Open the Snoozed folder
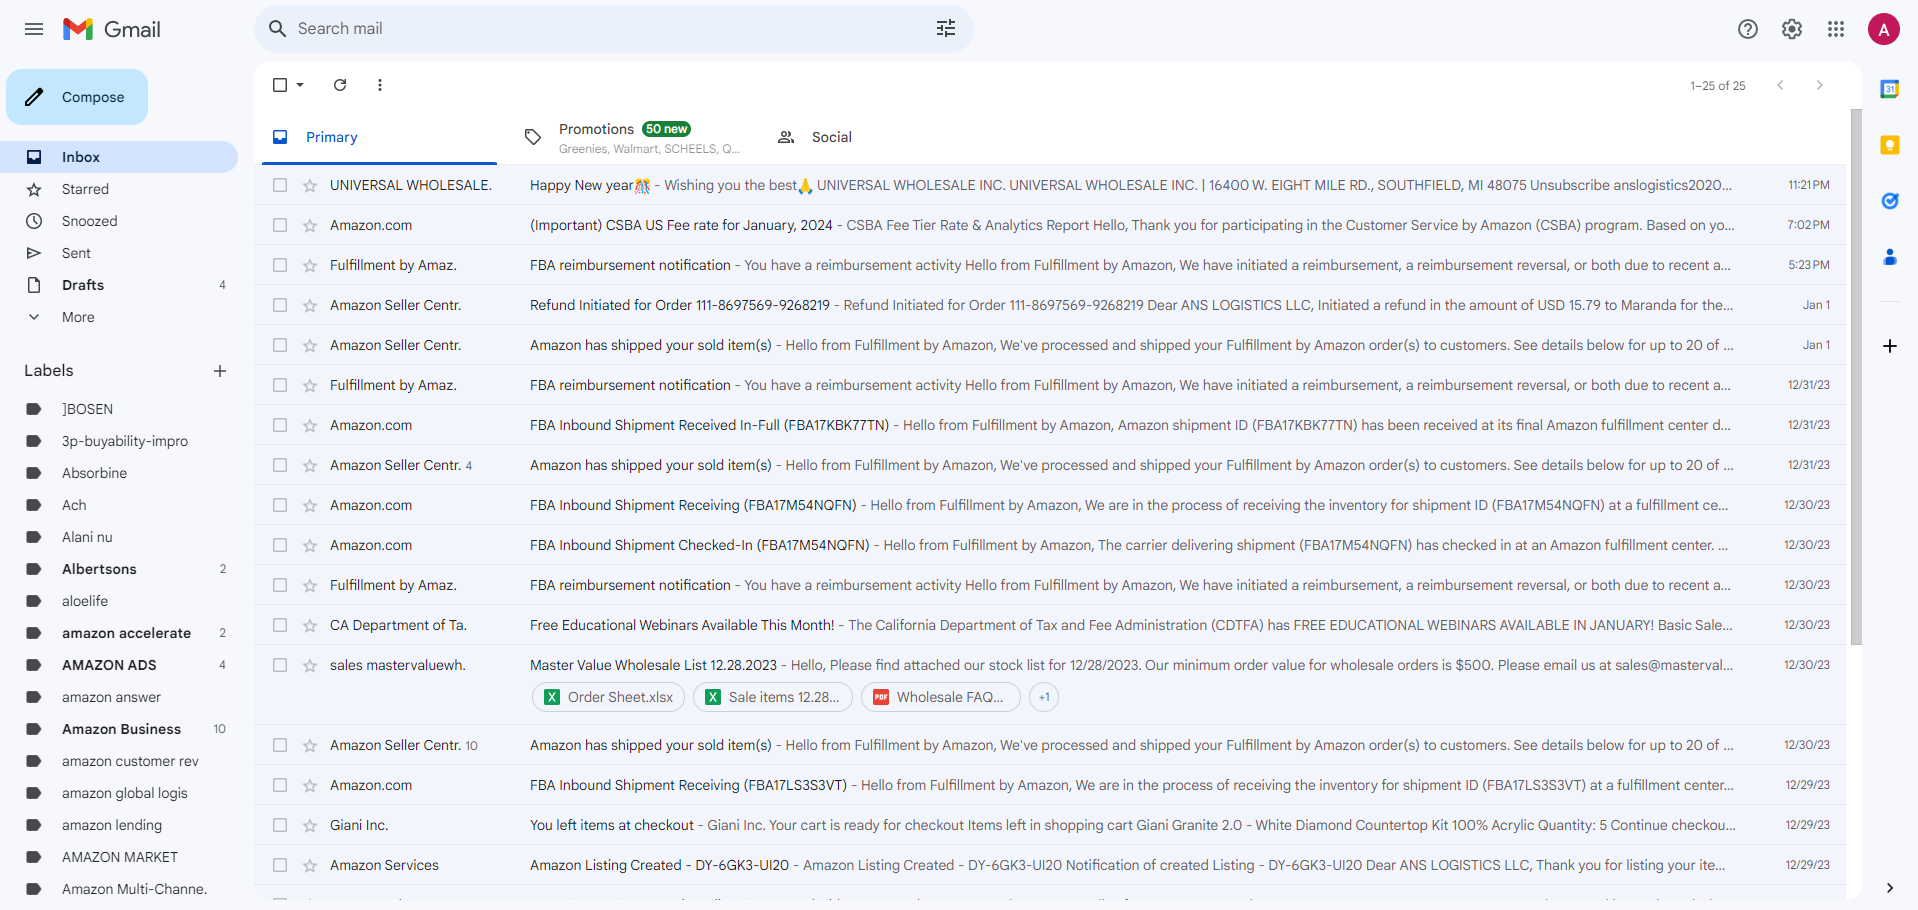Image resolution: width=1918 pixels, height=910 pixels. 119,221
